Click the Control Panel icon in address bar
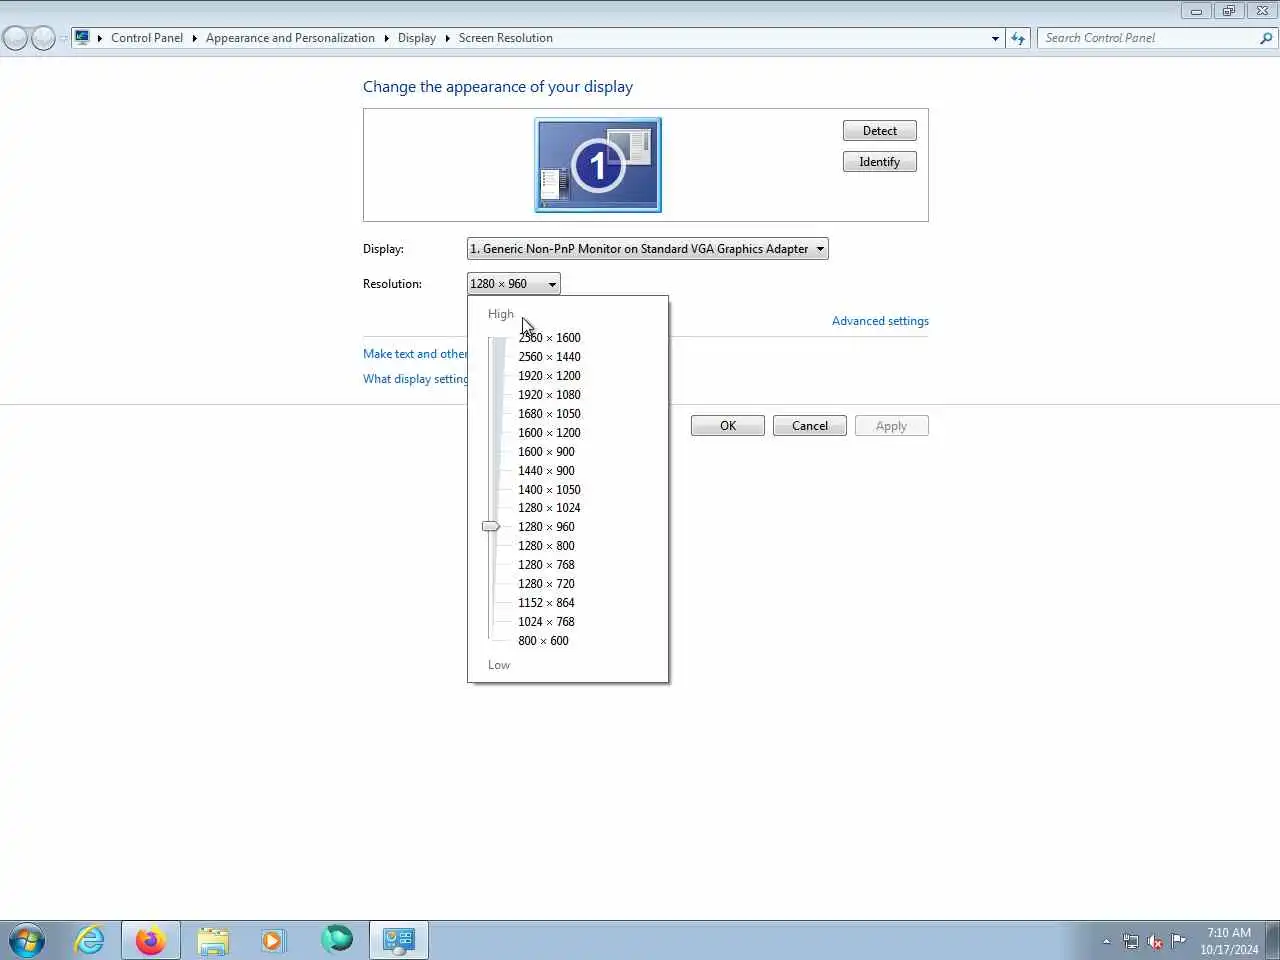 click(82, 38)
